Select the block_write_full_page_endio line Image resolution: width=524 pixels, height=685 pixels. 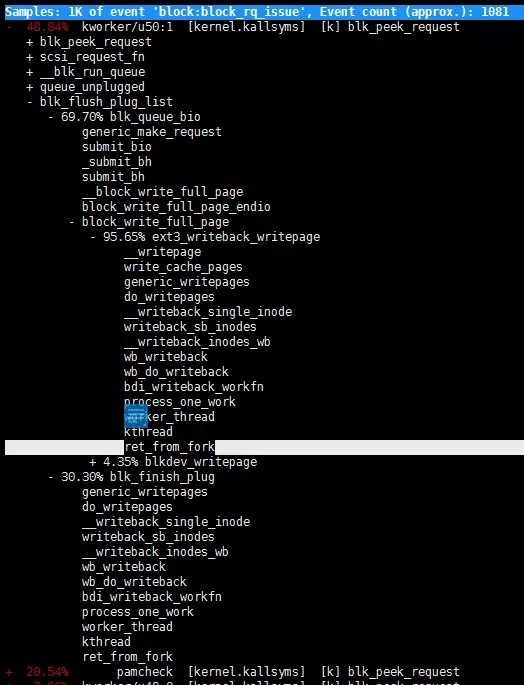(x=176, y=207)
